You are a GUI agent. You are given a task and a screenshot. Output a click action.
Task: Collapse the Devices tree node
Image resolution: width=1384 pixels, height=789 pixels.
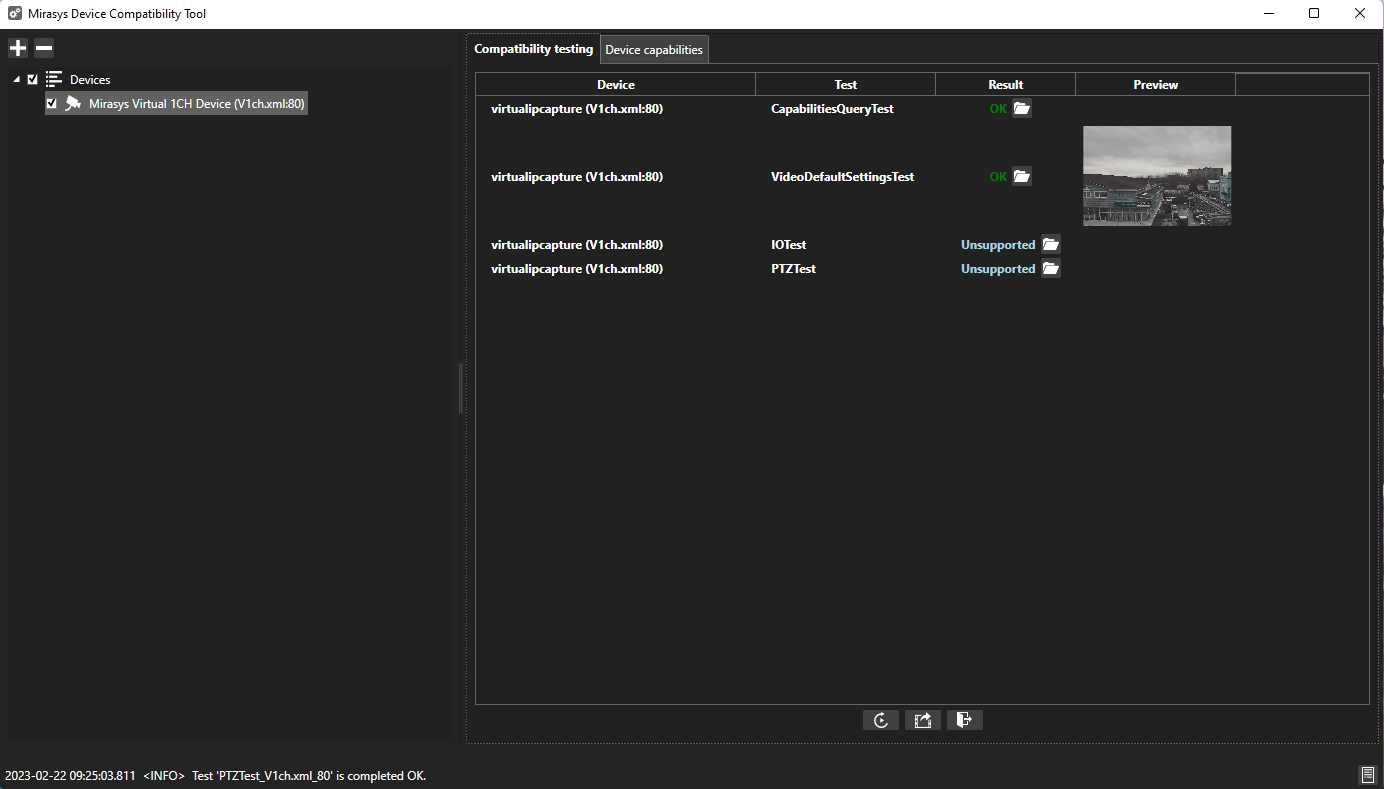[16, 79]
